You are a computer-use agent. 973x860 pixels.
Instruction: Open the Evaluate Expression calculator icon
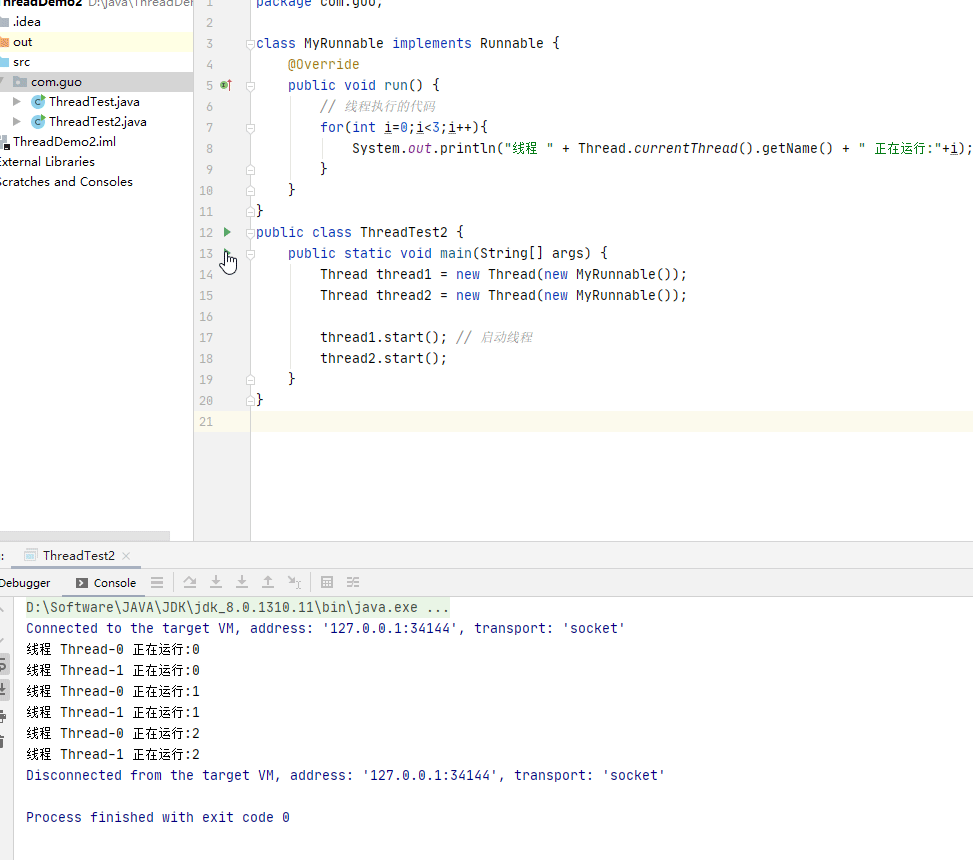327,582
